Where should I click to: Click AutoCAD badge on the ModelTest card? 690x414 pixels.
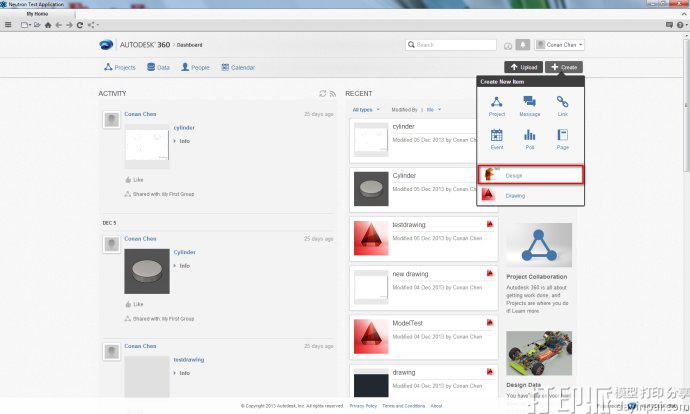[x=490, y=323]
